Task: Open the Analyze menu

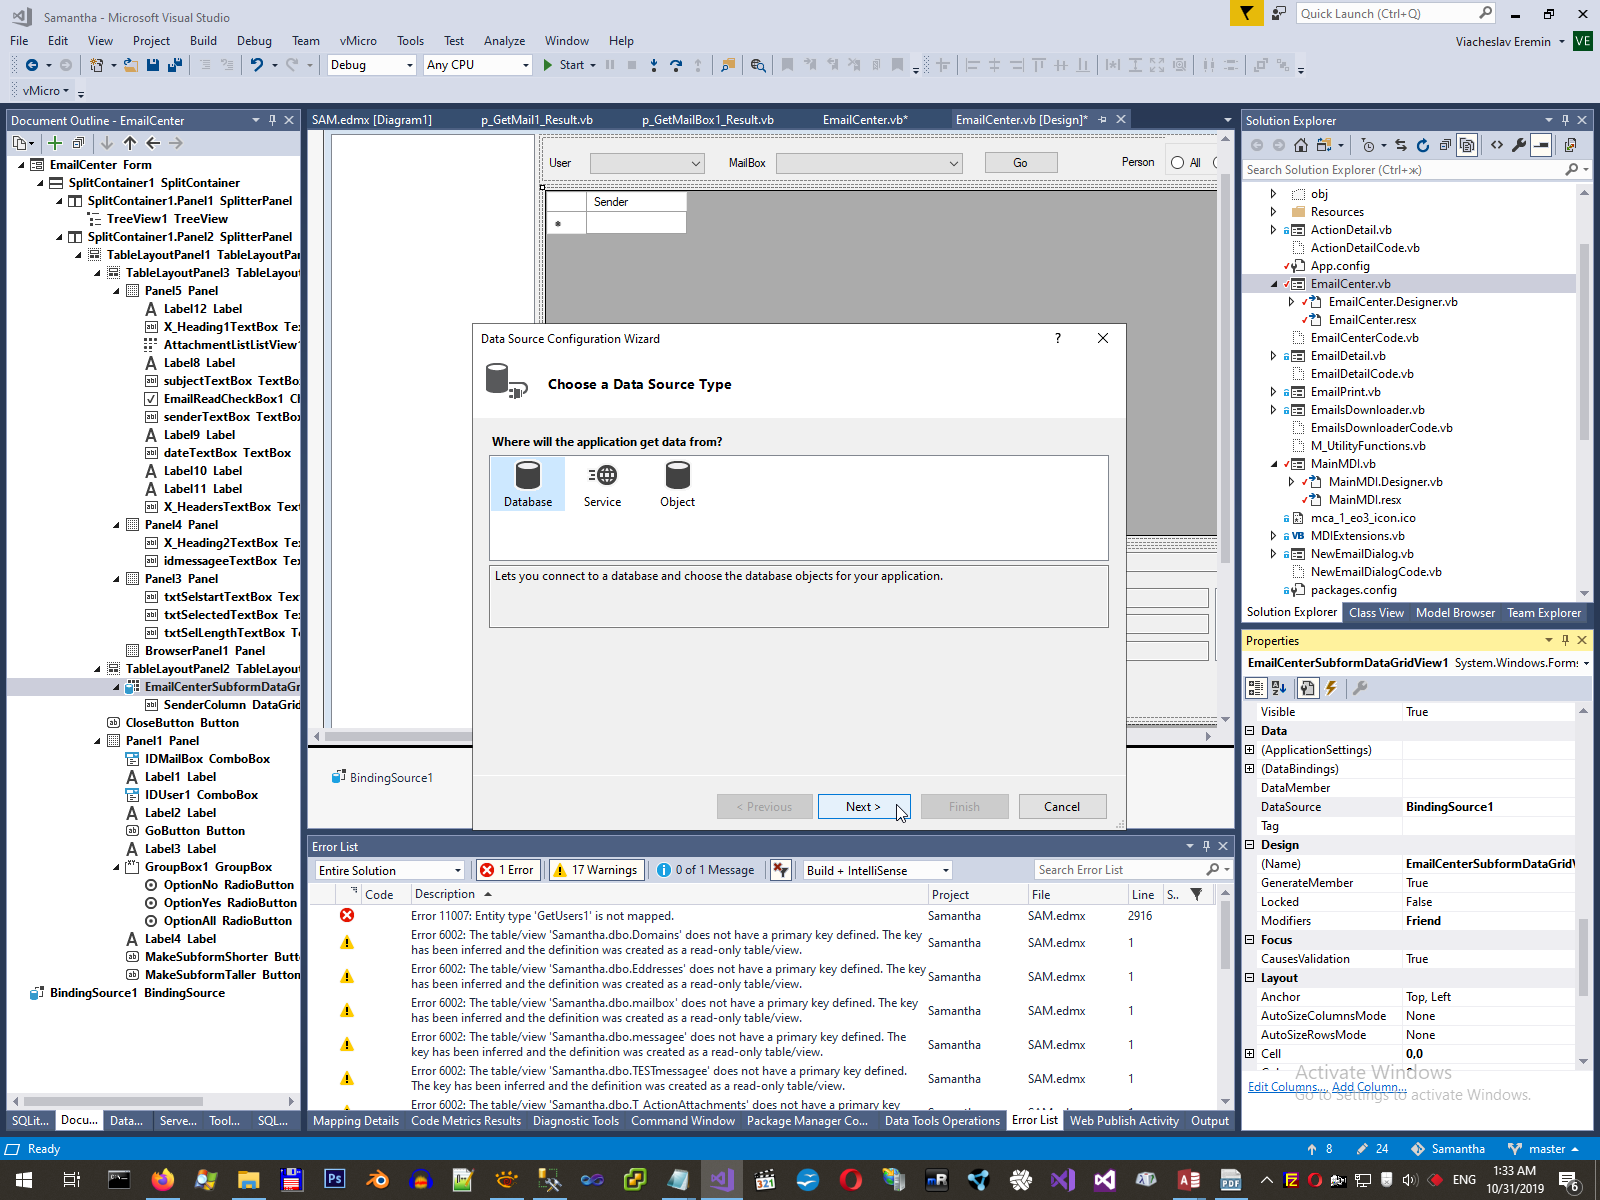Action: click(x=504, y=41)
